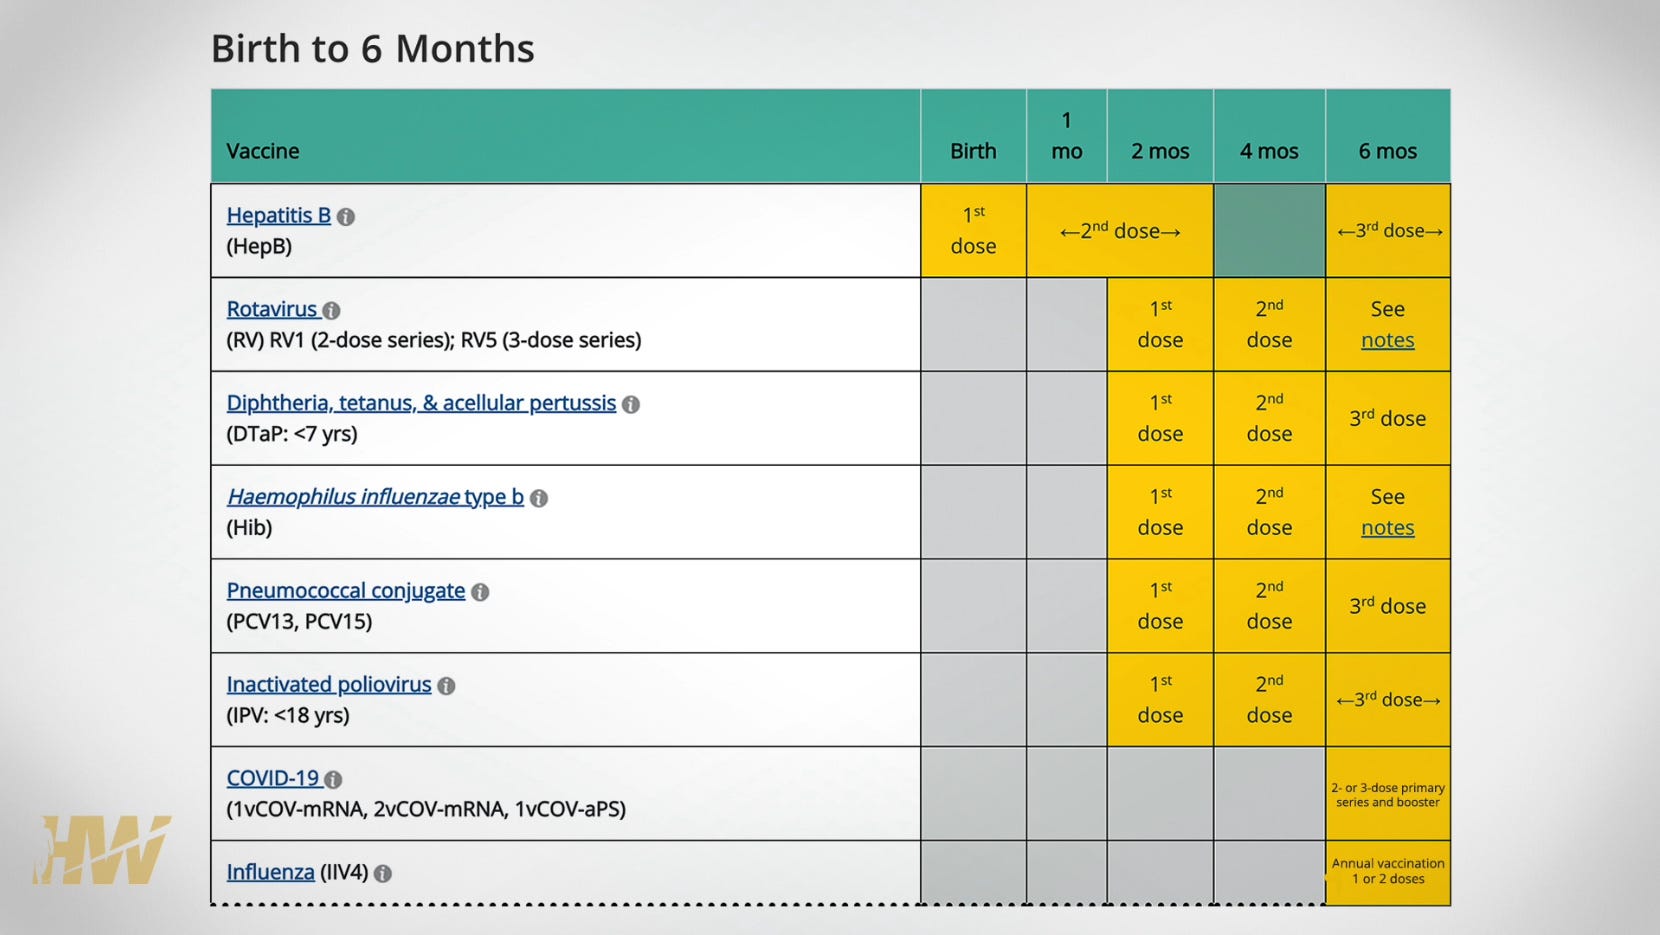Open the Hepatitis B vaccine link

click(279, 215)
